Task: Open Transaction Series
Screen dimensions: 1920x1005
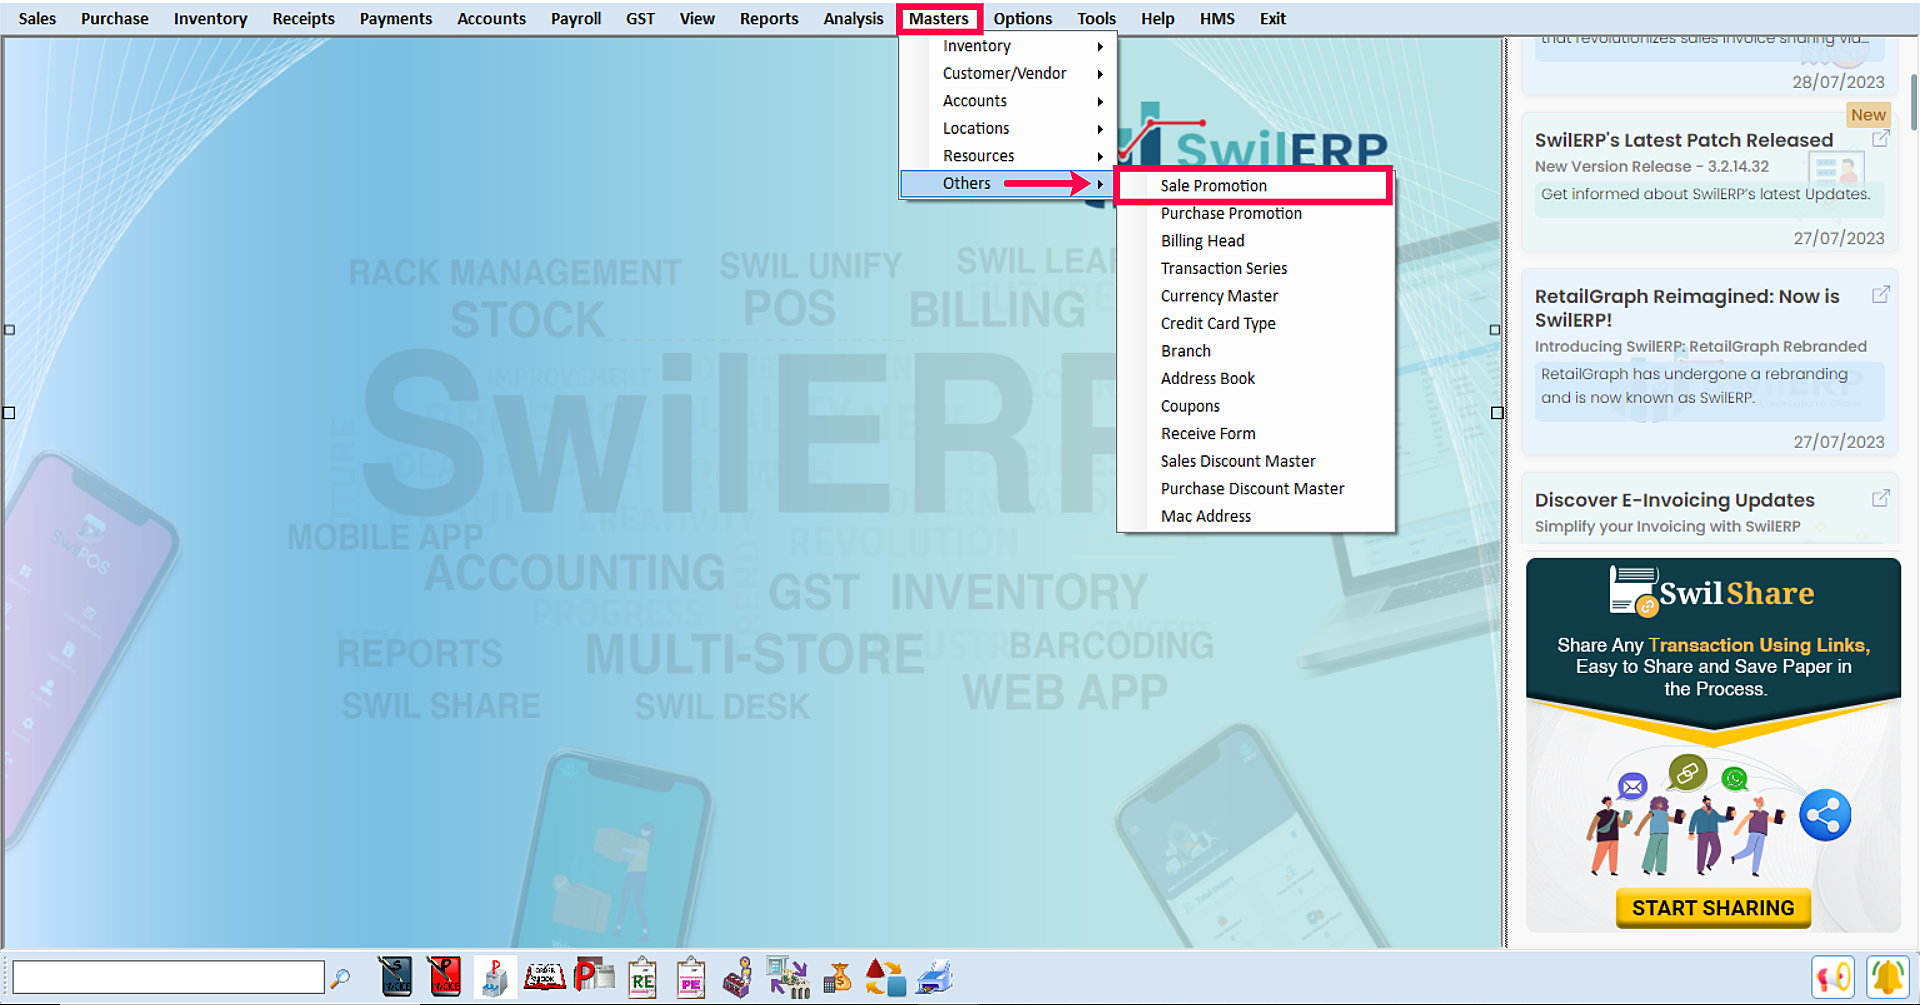Action: [x=1256, y=268]
